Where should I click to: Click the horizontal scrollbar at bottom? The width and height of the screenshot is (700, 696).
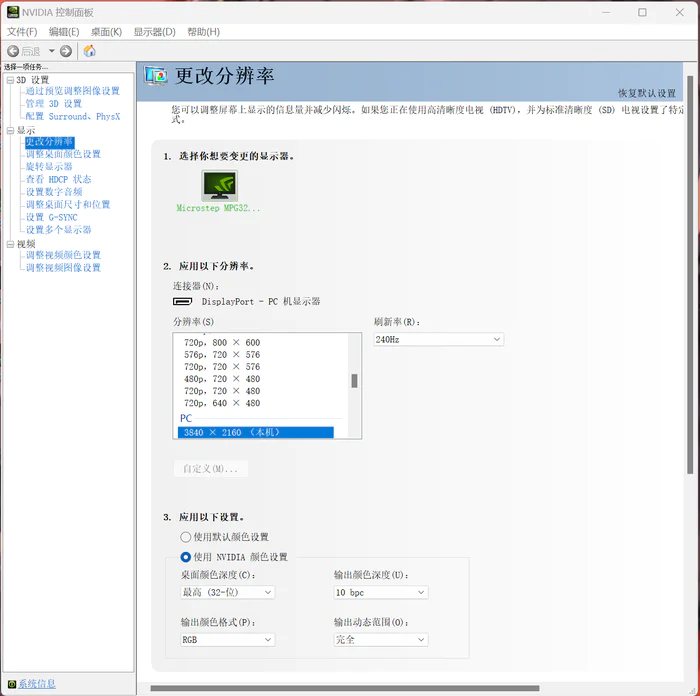point(345,688)
